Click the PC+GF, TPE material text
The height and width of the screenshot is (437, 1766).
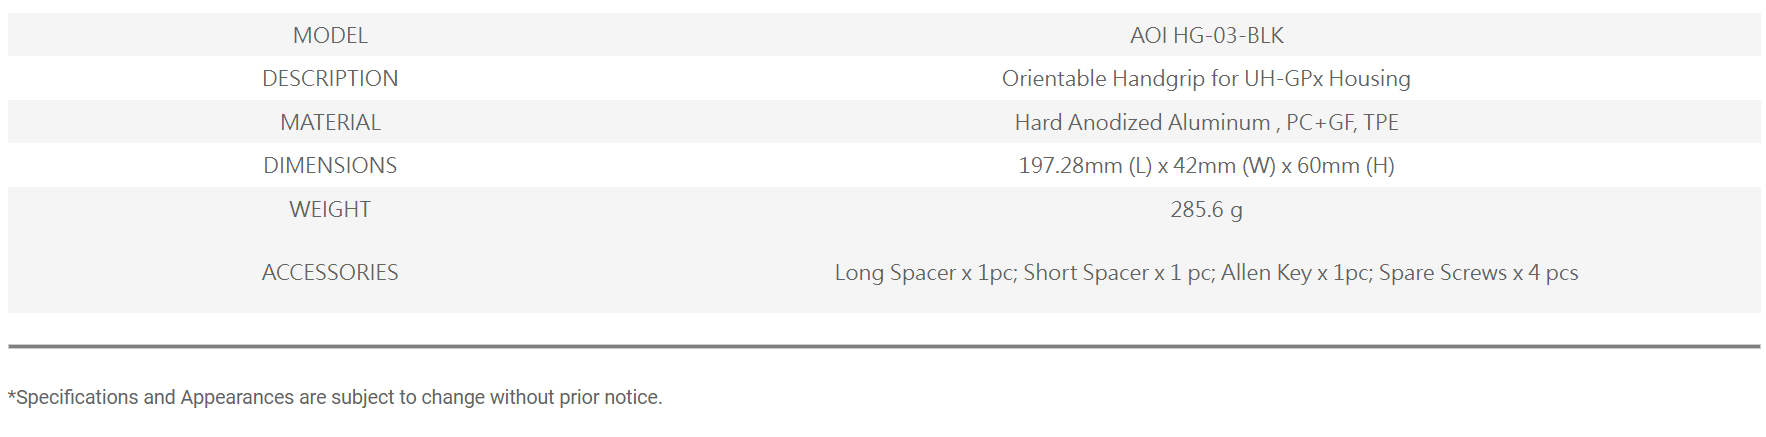pyautogui.click(x=1343, y=122)
